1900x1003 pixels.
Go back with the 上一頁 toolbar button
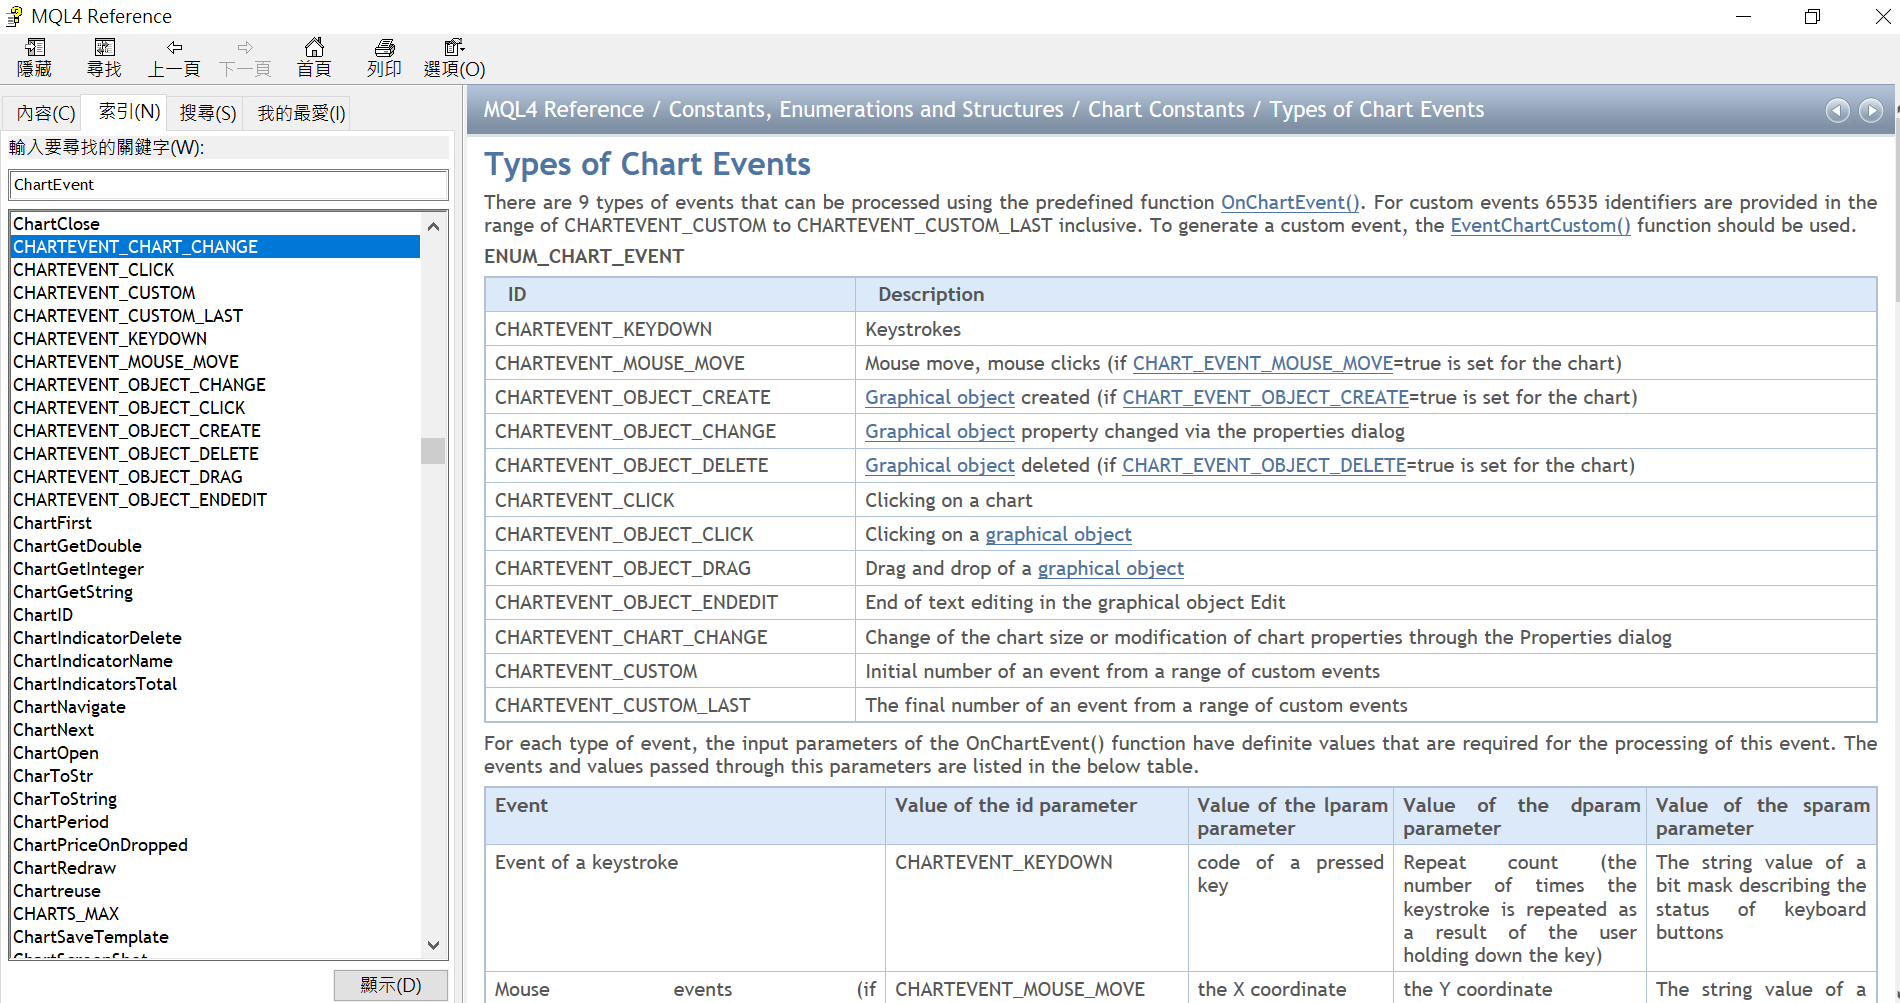(174, 58)
